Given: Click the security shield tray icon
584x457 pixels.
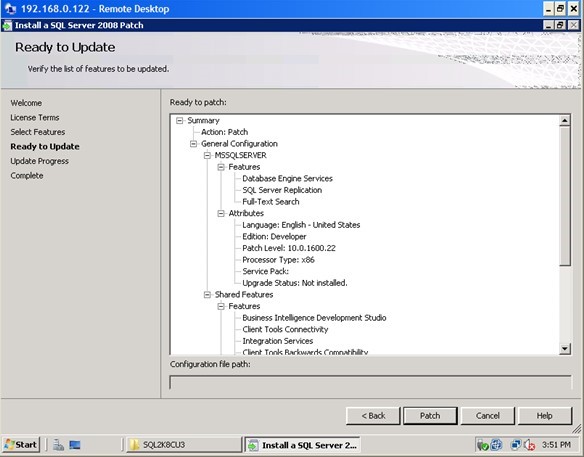Looking at the screenshot, I should (x=483, y=445).
